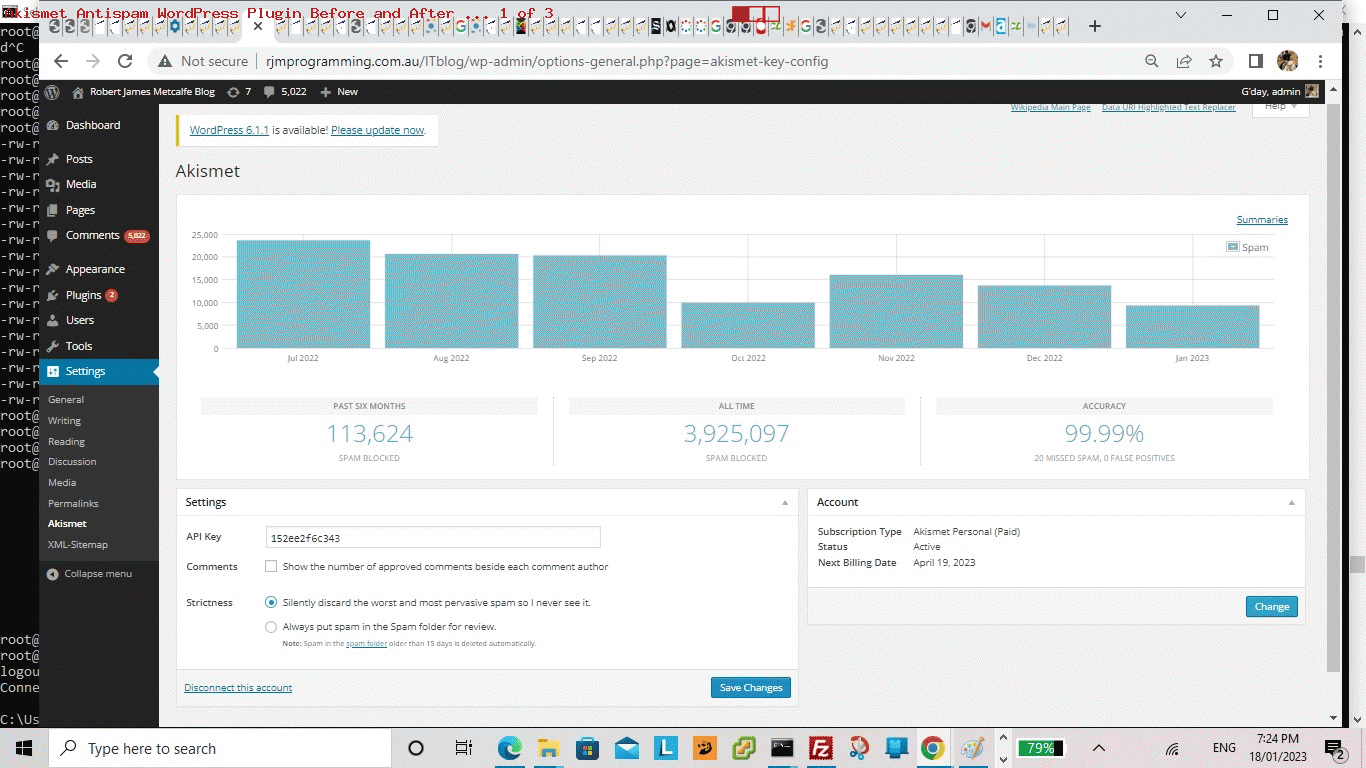
Task: Click the 'Disconnect this account' link
Action: click(x=238, y=688)
